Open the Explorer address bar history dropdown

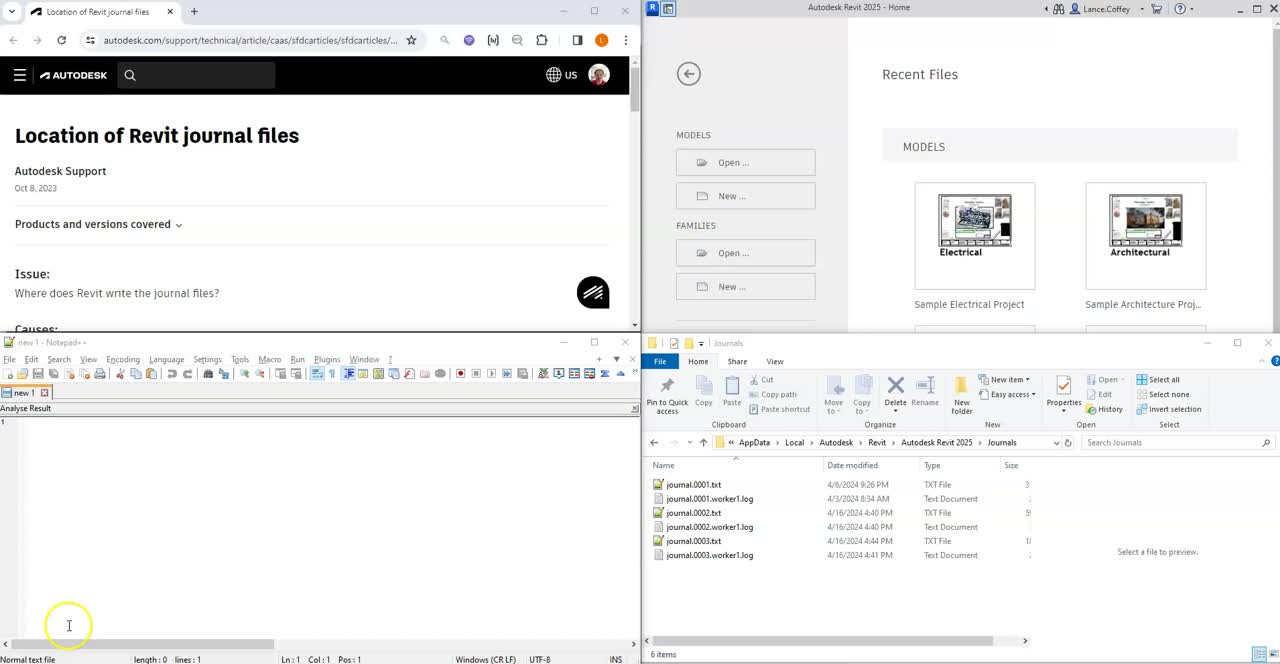(x=1056, y=442)
